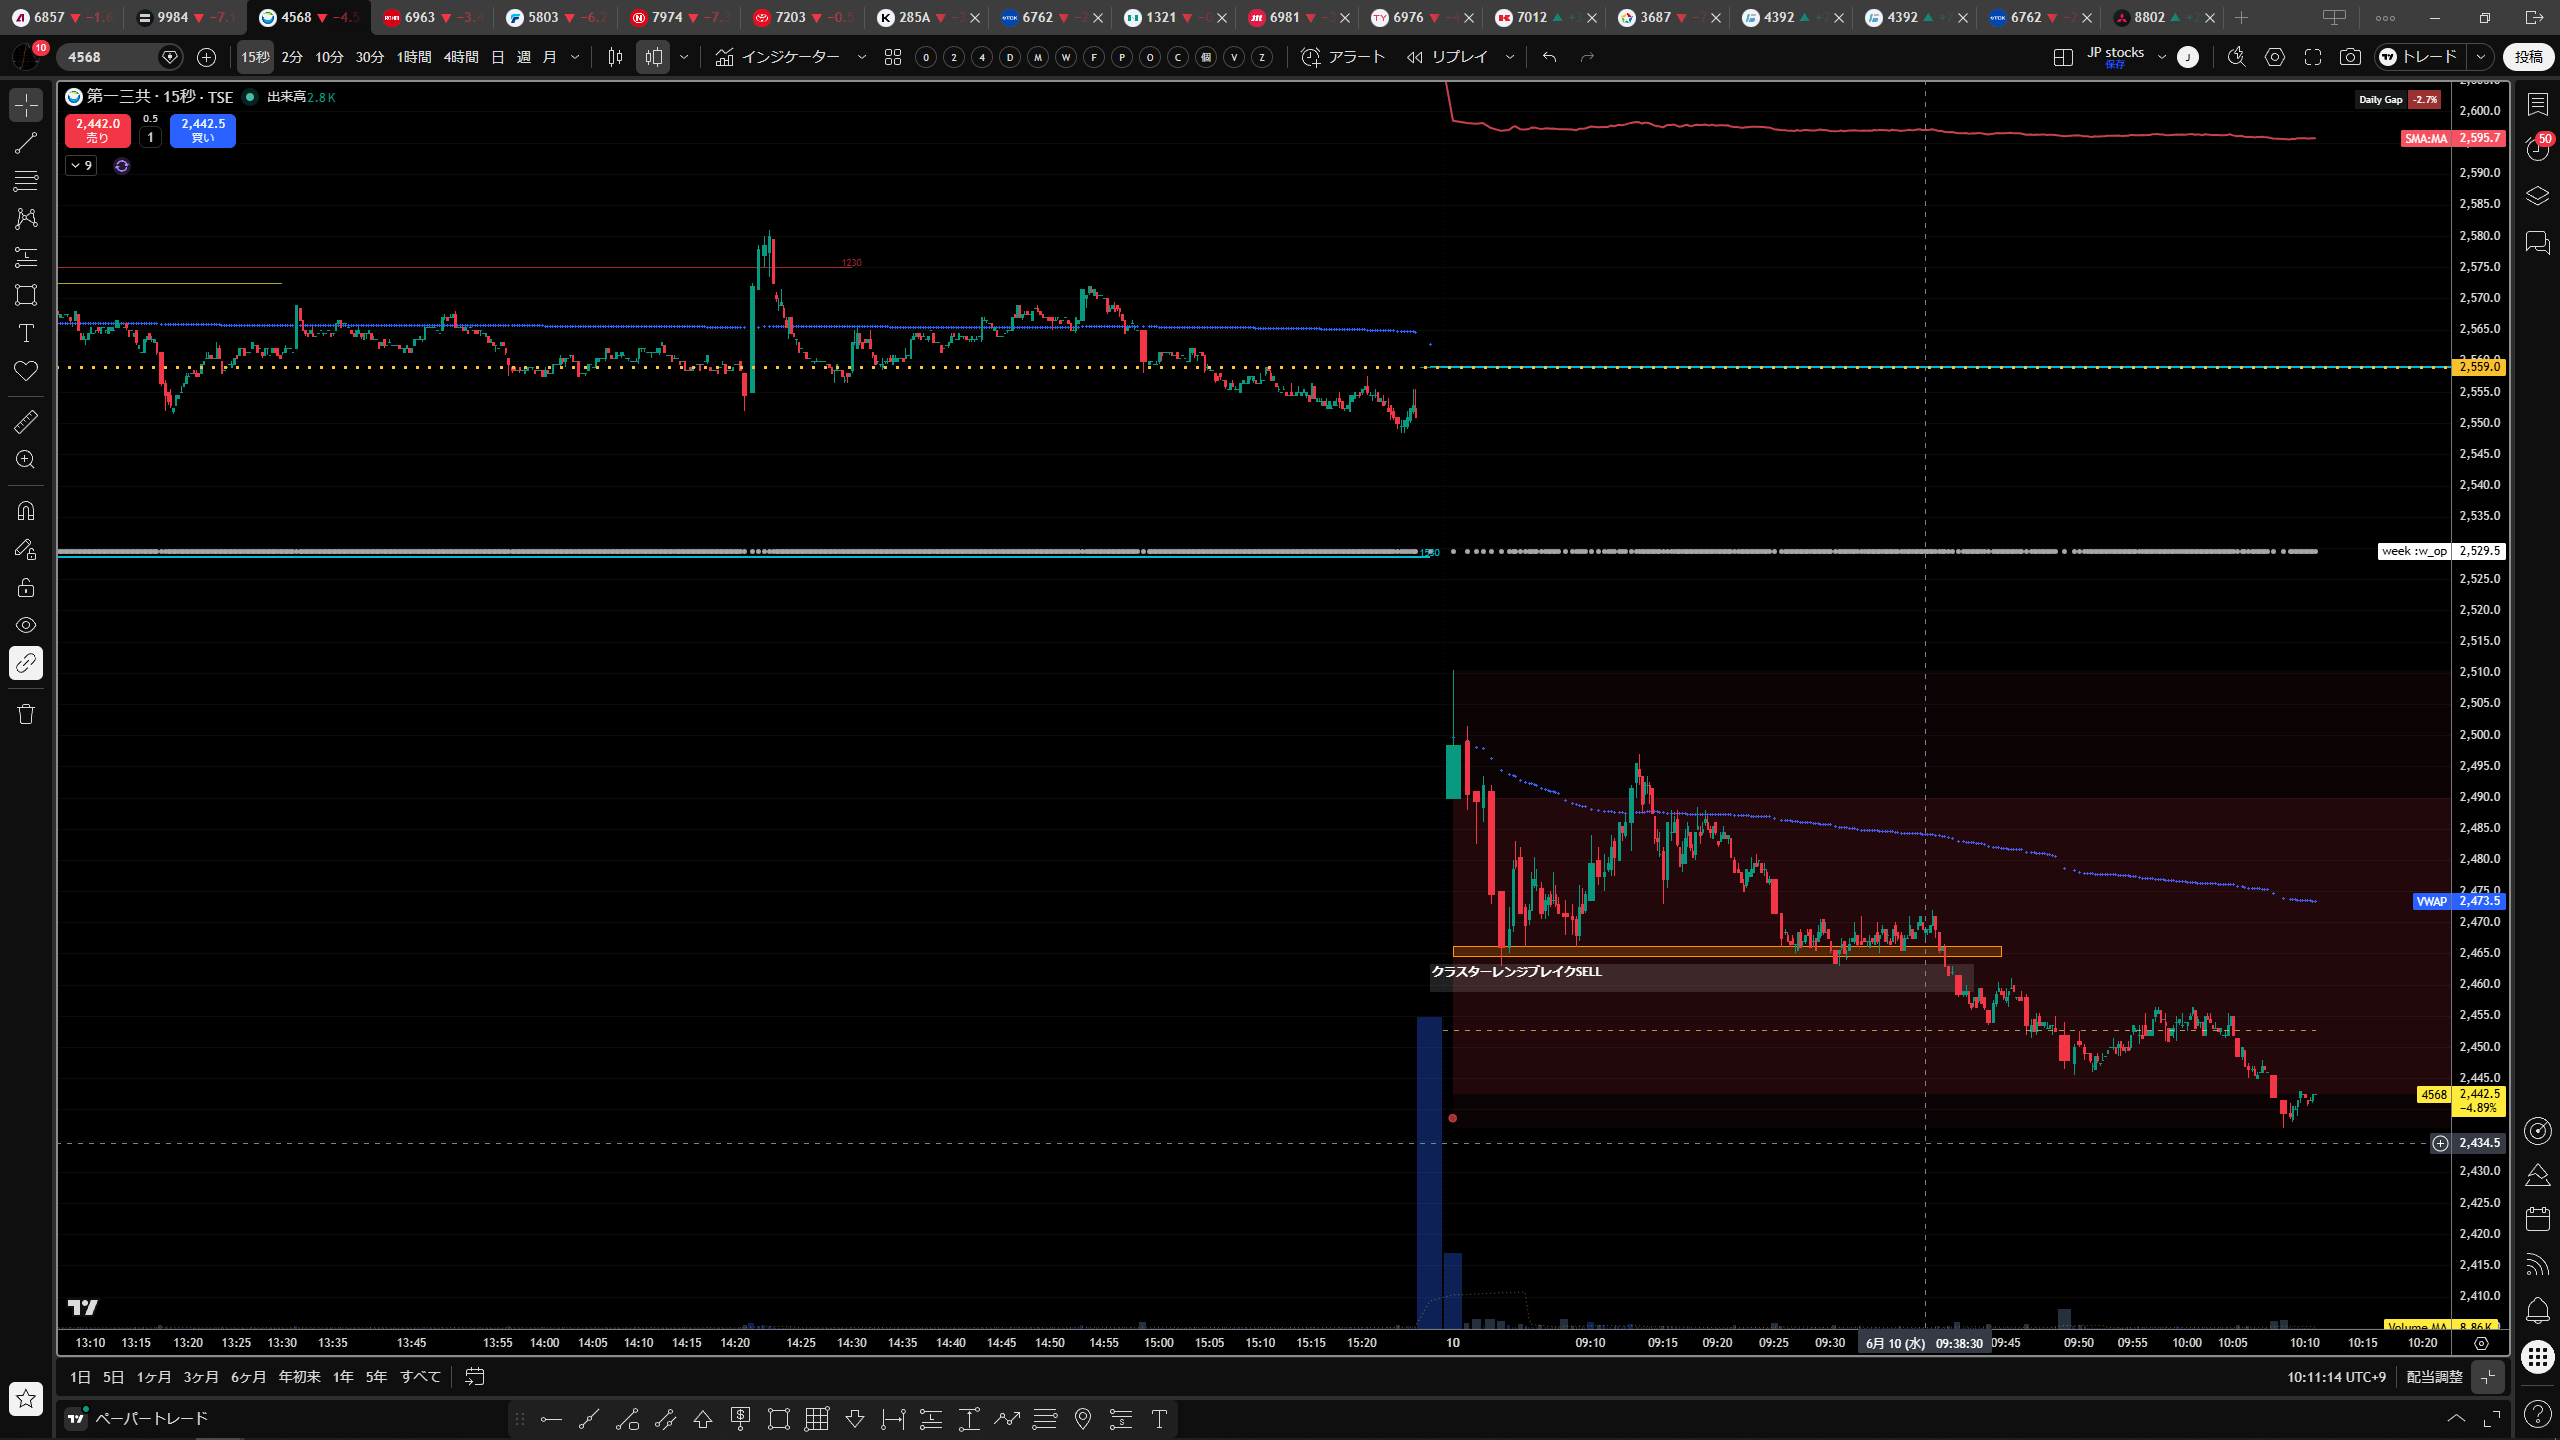
Task: Open the alerts bell panel icon
Action: click(2537, 1310)
